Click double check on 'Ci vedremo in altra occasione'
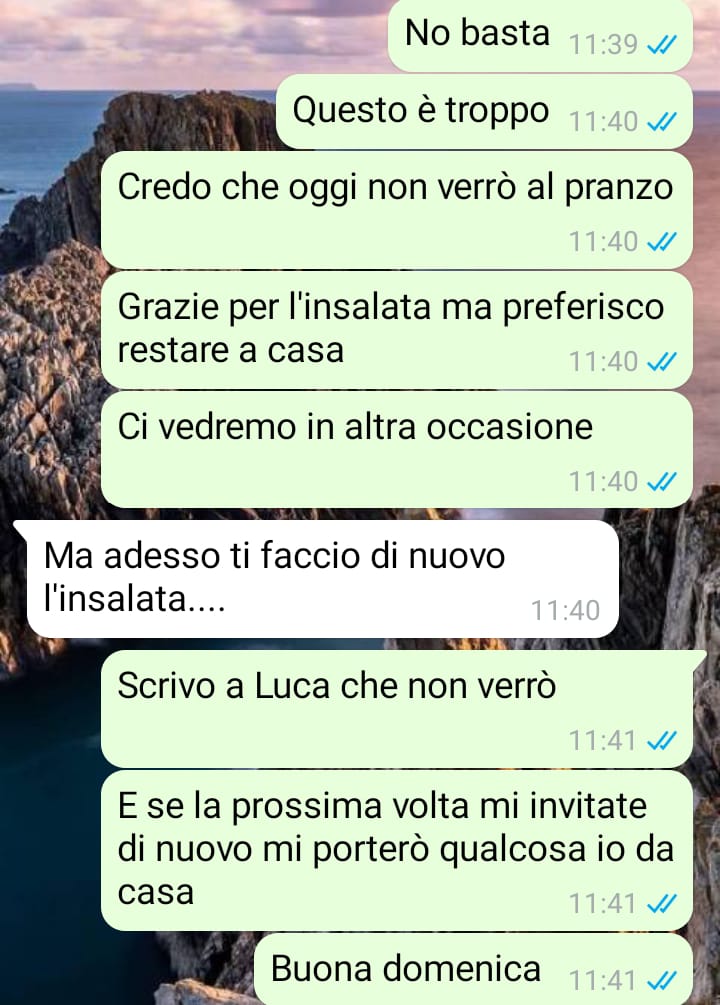This screenshot has height=1005, width=720. coord(662,481)
